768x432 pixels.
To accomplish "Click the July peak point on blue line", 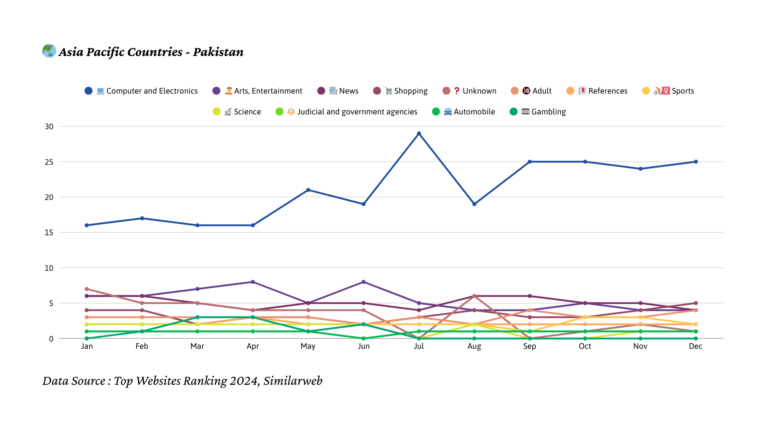I will click(419, 133).
